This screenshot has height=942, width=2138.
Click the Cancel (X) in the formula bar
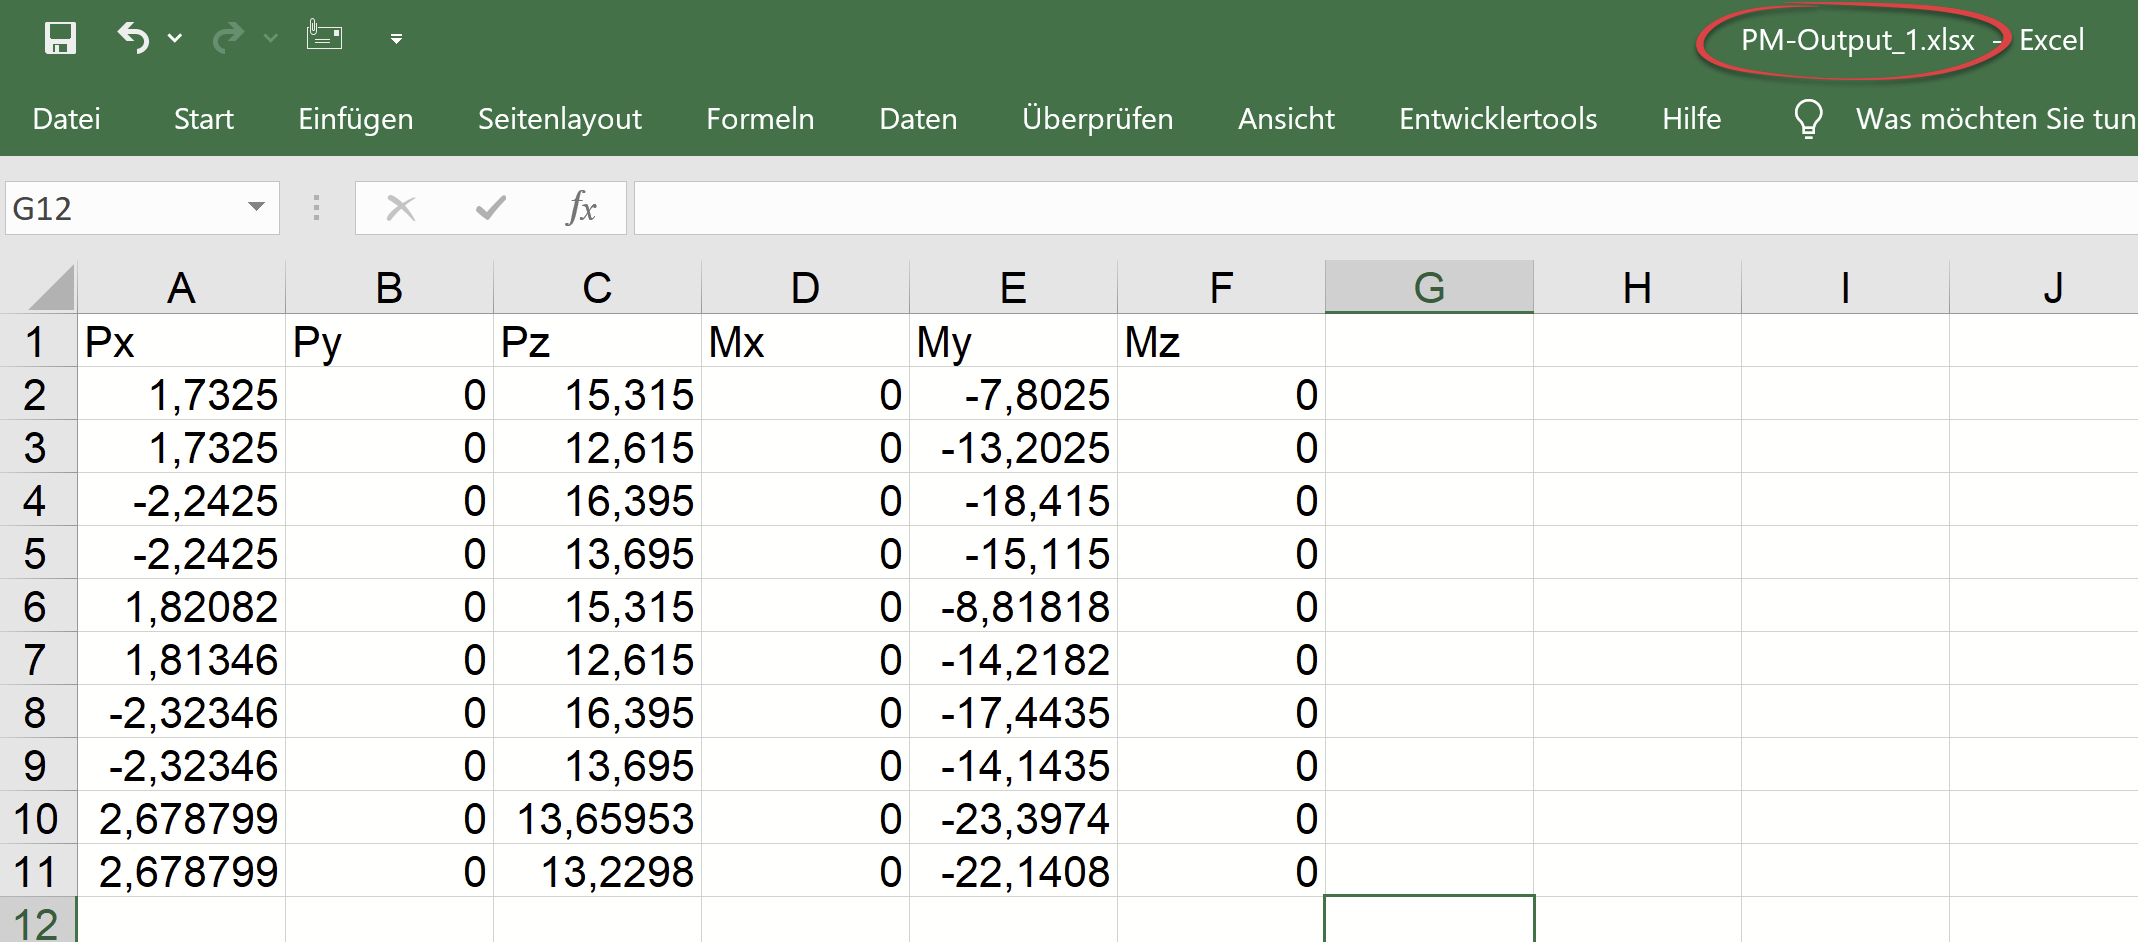pos(402,208)
